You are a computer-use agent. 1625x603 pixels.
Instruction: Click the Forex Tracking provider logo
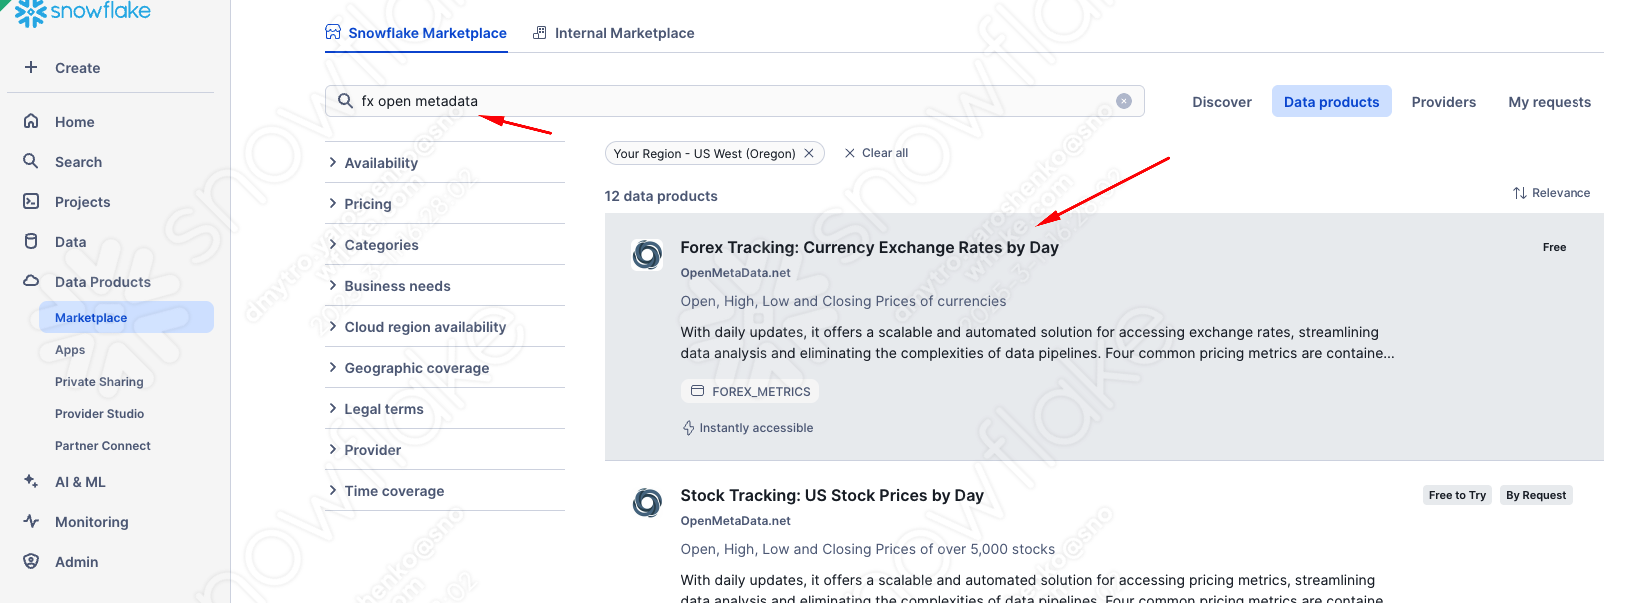coord(647,255)
